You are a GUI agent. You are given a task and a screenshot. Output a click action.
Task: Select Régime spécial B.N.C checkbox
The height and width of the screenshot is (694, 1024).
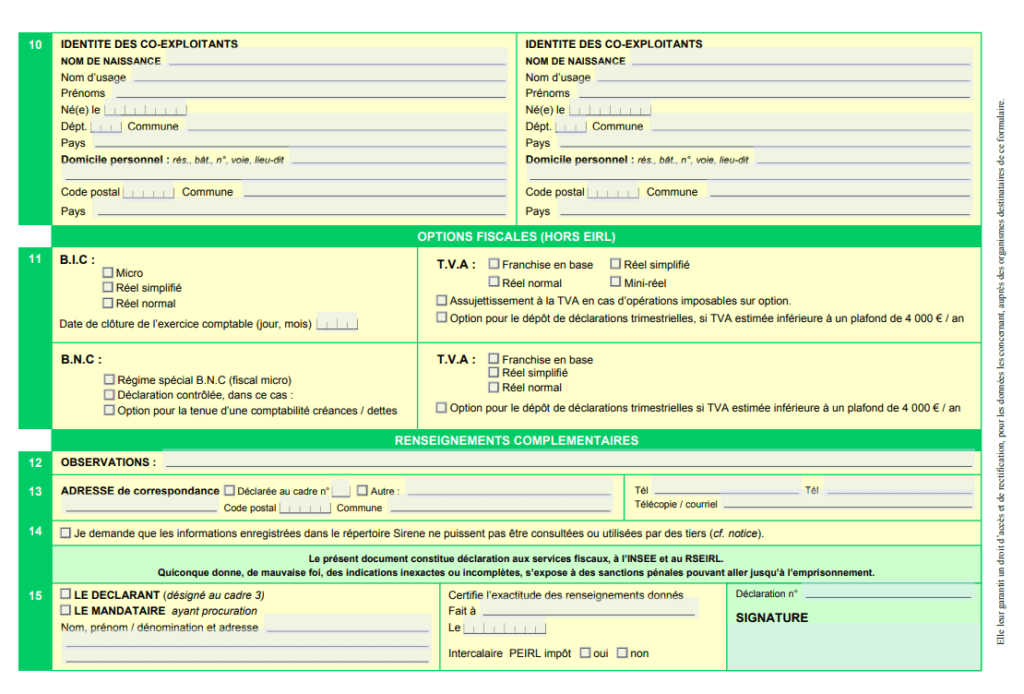pos(109,380)
